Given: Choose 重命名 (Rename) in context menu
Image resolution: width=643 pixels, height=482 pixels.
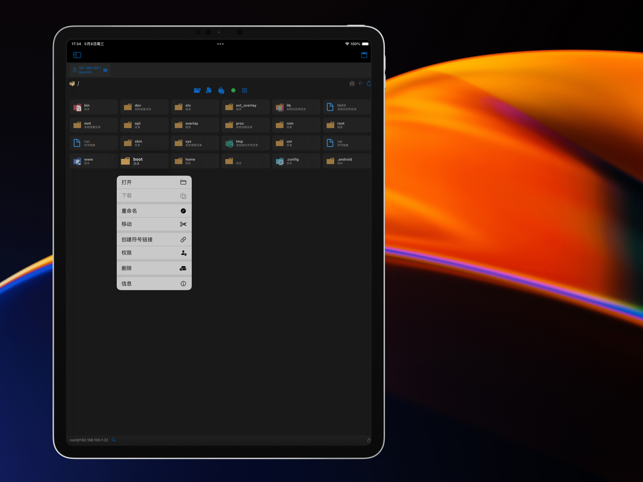Looking at the screenshot, I should (154, 211).
